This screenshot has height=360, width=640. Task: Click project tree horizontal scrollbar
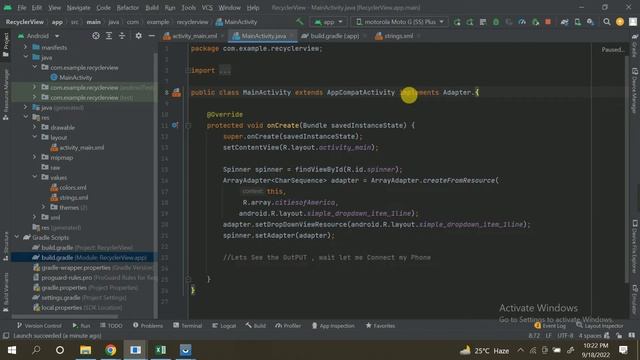coord(65,316)
